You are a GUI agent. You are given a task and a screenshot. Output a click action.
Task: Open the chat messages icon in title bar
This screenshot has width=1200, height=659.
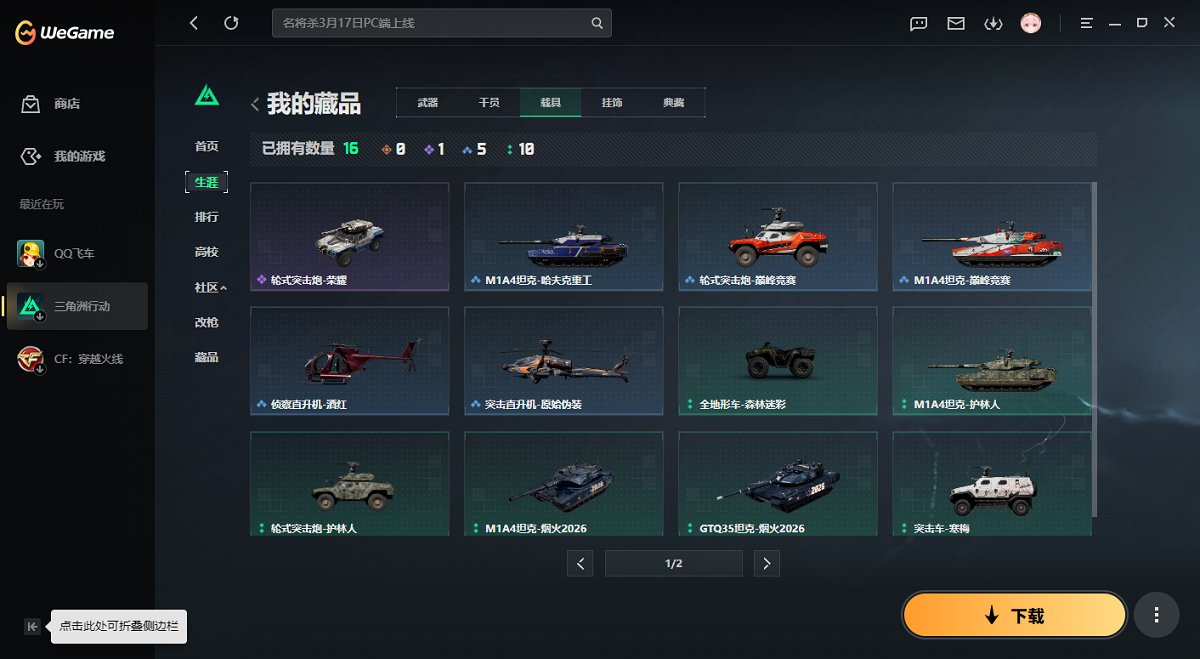point(918,22)
